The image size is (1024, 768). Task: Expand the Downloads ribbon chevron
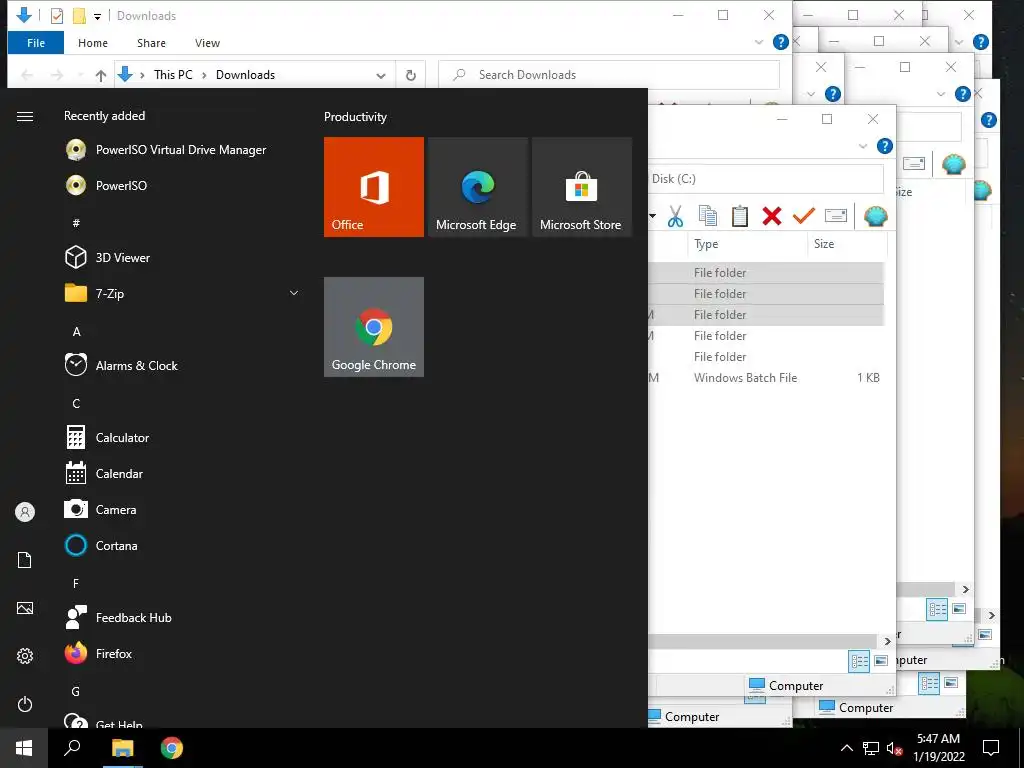click(759, 42)
